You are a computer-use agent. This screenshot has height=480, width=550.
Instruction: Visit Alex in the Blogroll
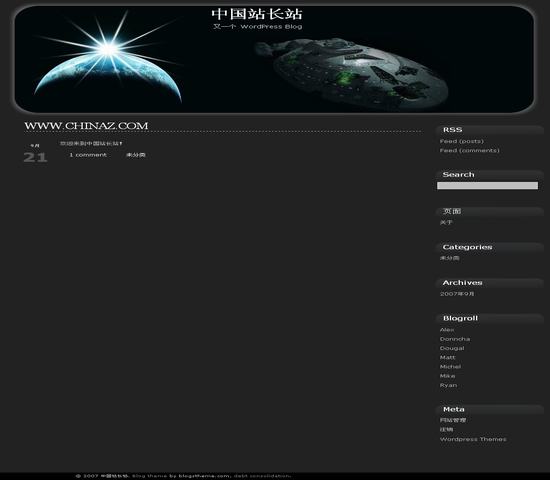(447, 330)
